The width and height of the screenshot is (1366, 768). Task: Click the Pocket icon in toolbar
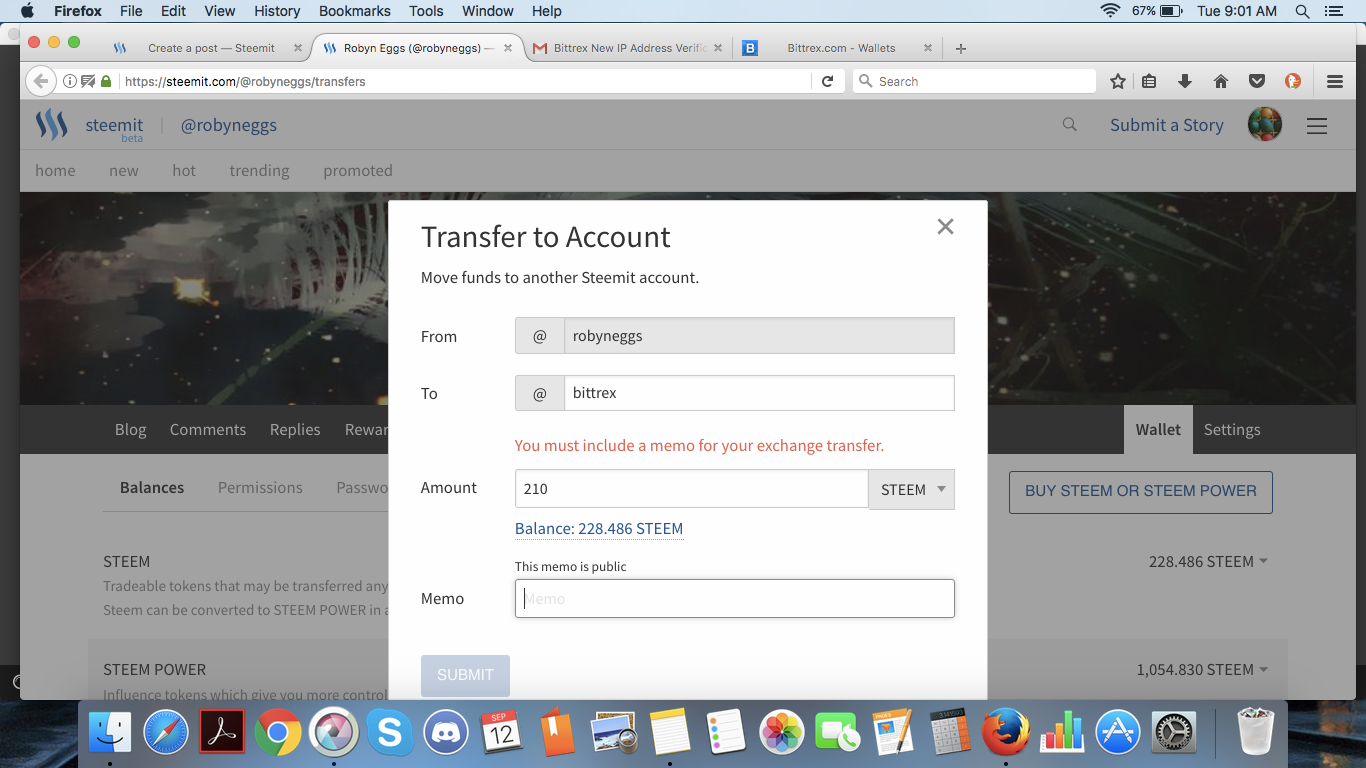1257,81
